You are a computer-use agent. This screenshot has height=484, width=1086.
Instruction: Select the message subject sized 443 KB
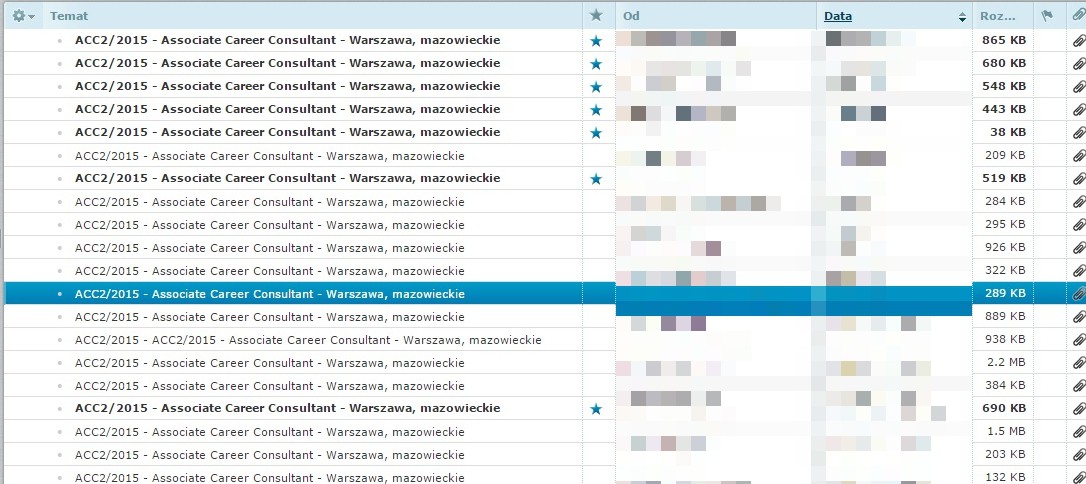[x=287, y=109]
